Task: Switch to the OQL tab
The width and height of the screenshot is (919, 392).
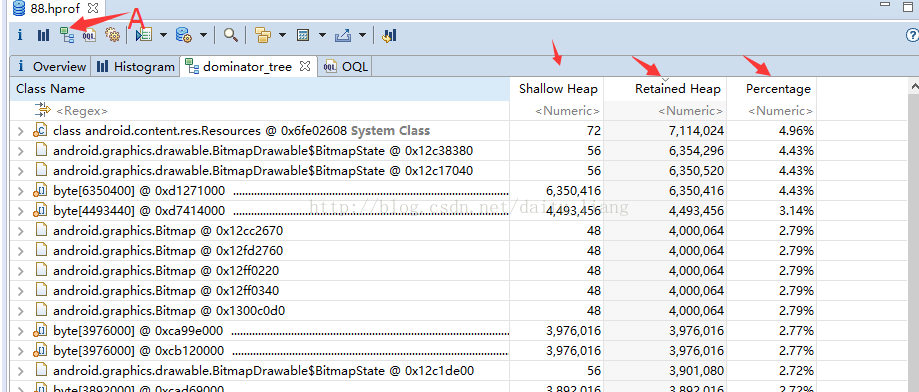Action: (x=346, y=67)
